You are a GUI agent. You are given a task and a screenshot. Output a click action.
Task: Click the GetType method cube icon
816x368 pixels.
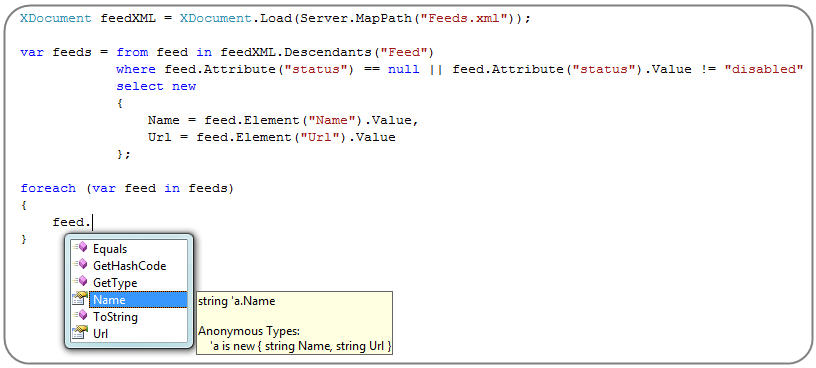[80, 282]
